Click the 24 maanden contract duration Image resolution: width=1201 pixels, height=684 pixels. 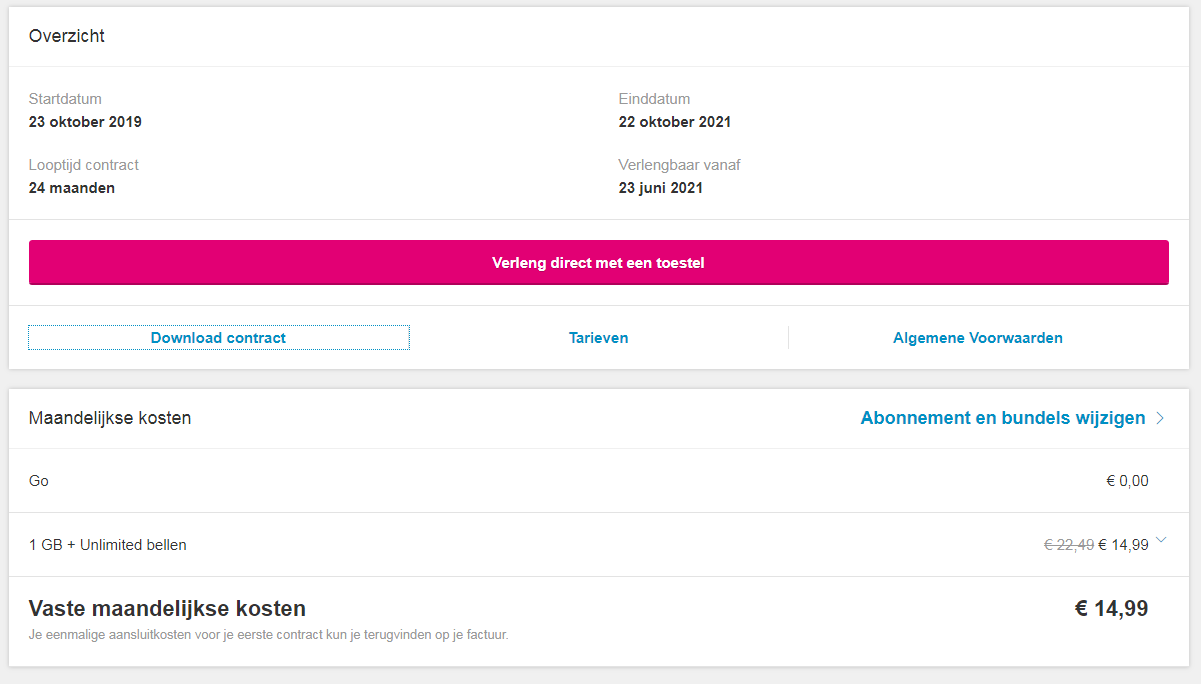point(71,188)
